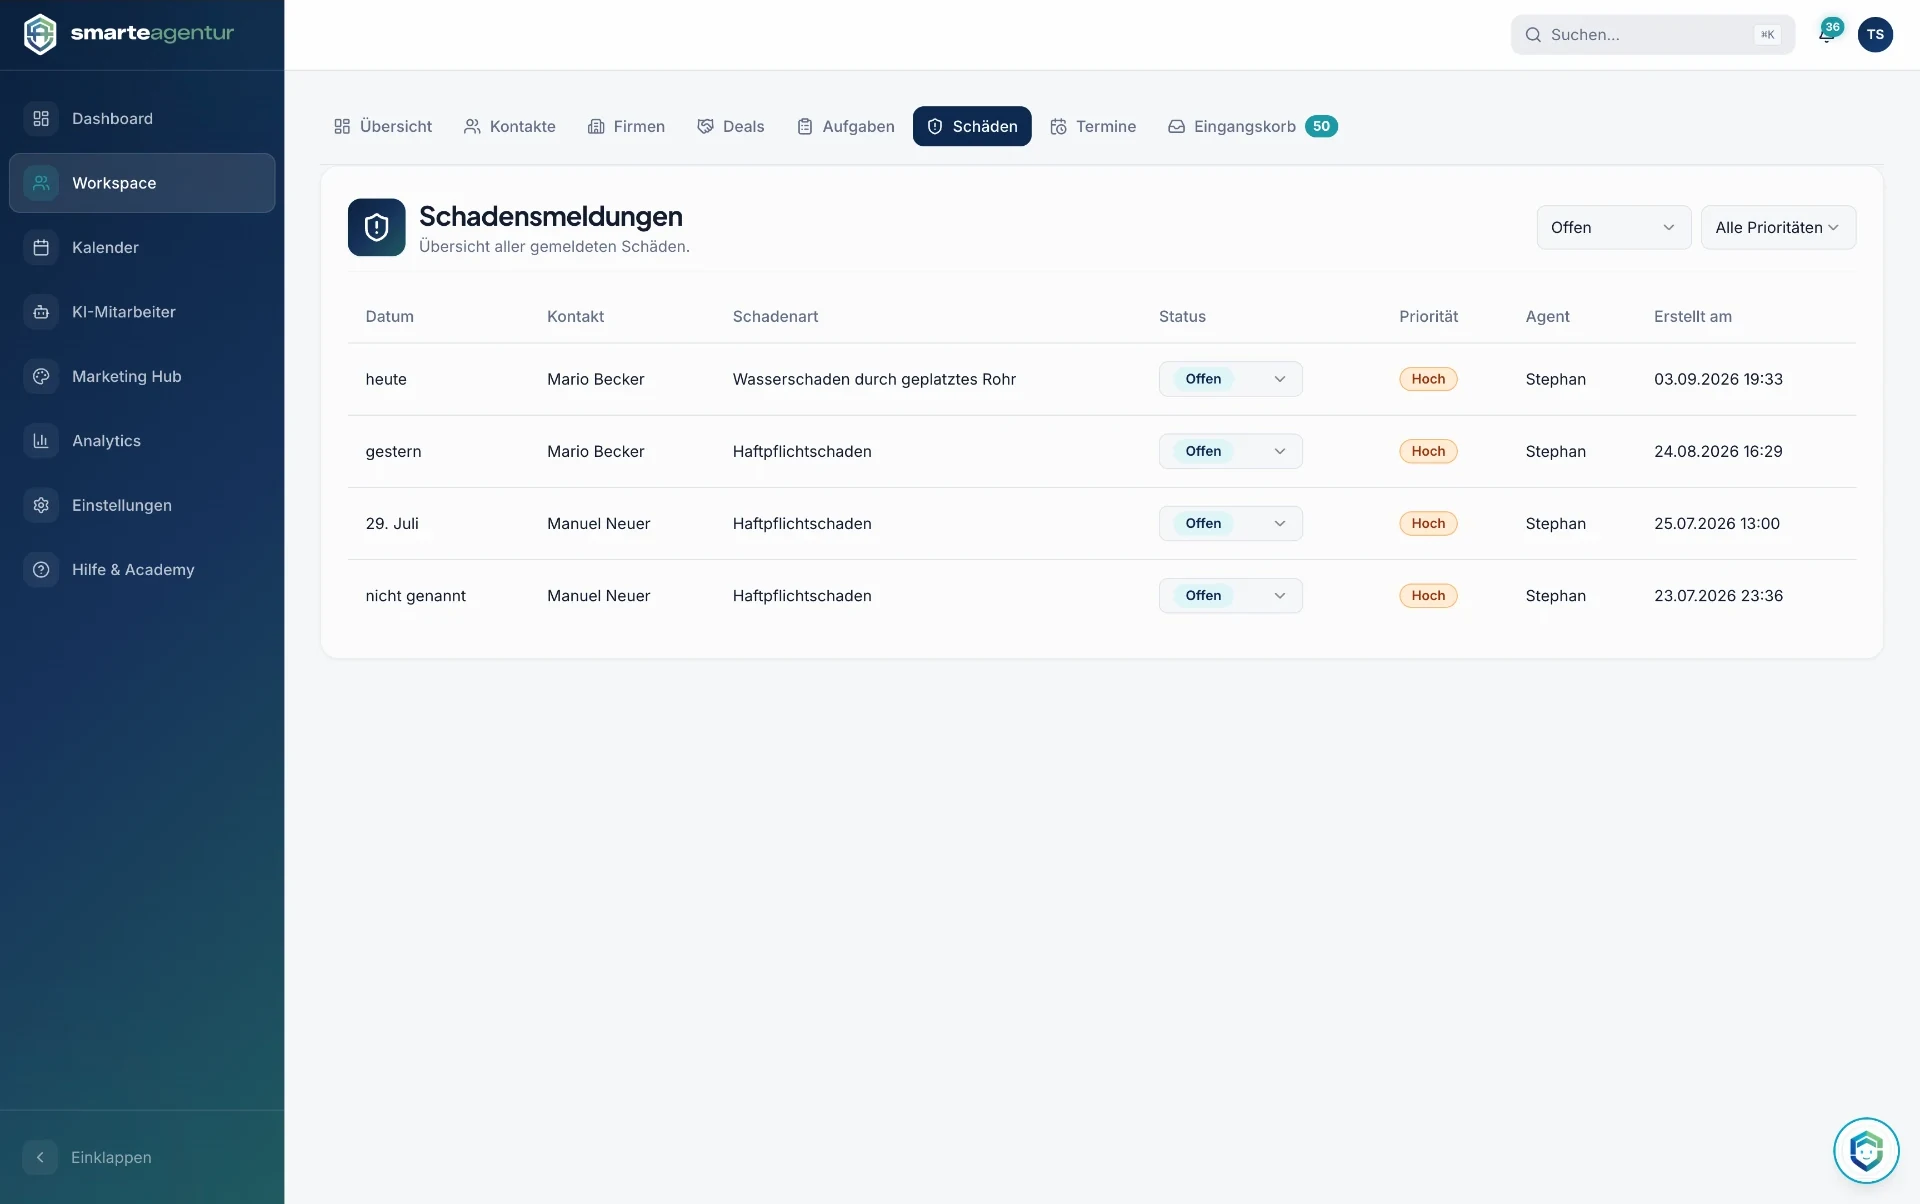Click the Priorität column header
This screenshot has height=1204, width=1920.
[x=1428, y=316]
